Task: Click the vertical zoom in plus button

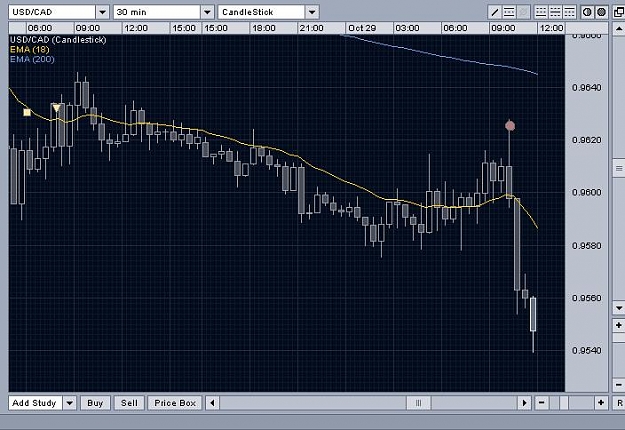Action: pyautogui.click(x=619, y=325)
